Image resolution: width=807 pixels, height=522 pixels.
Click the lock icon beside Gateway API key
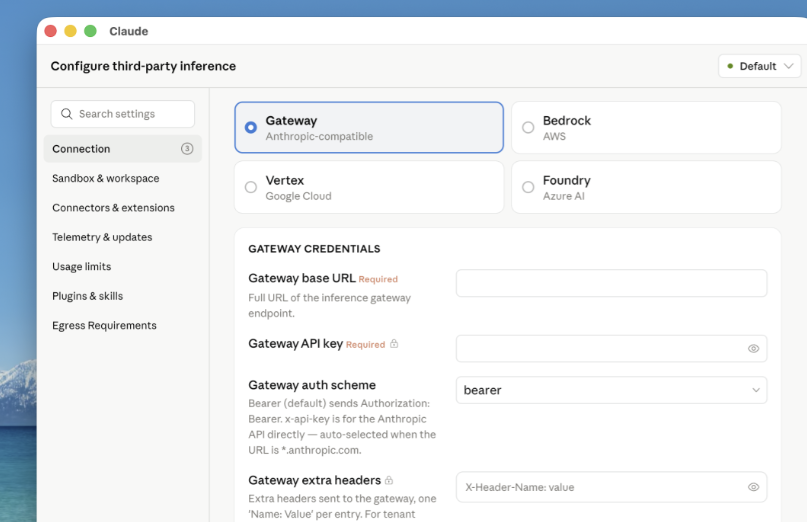pos(394,343)
